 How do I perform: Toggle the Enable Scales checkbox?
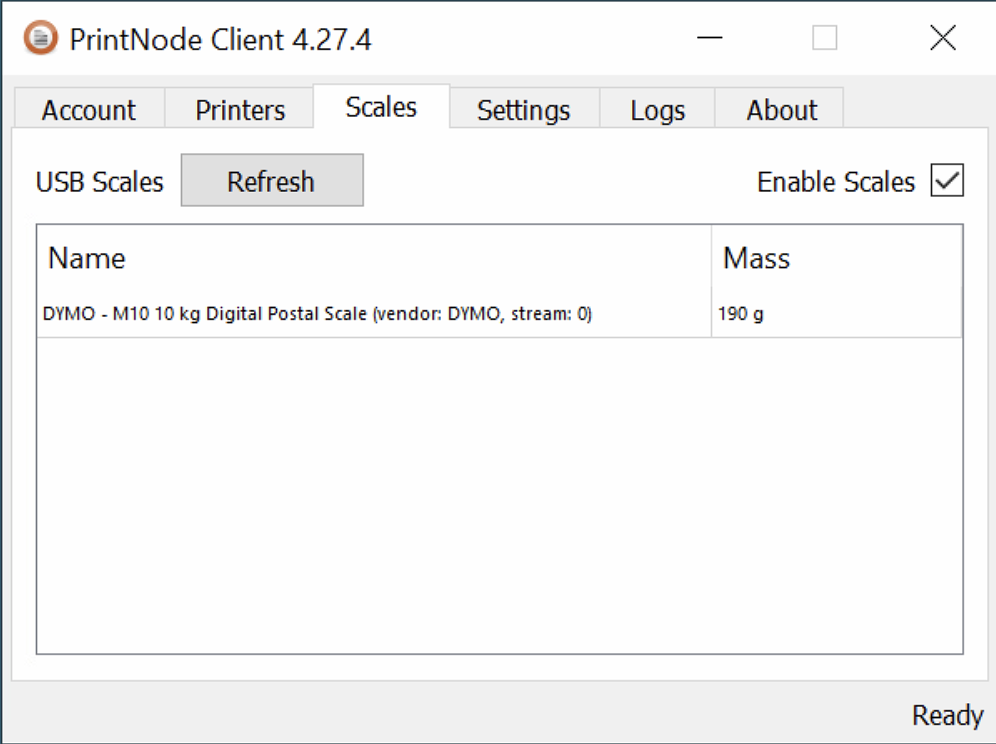tap(947, 180)
